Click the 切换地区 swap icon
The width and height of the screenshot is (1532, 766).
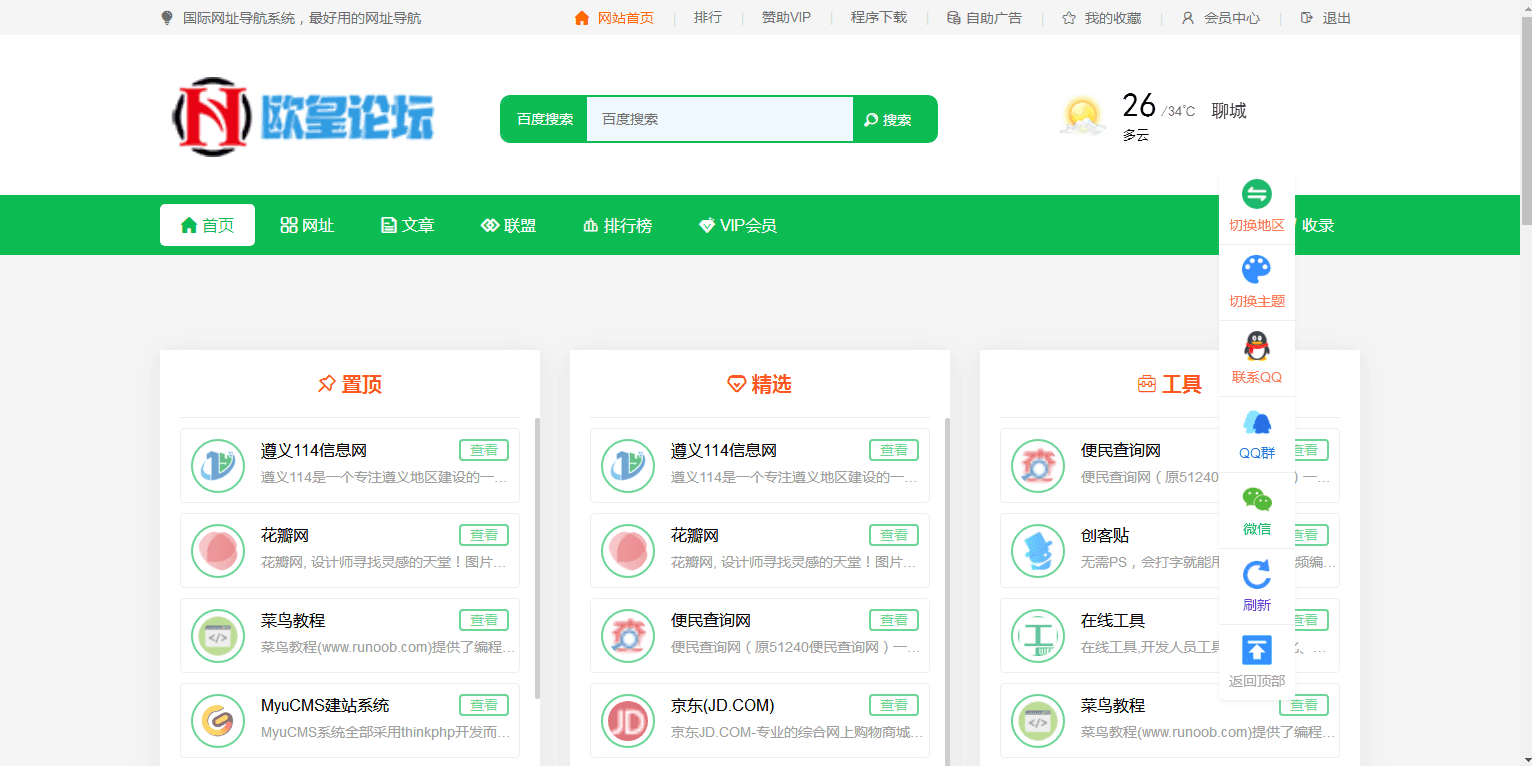click(1256, 194)
